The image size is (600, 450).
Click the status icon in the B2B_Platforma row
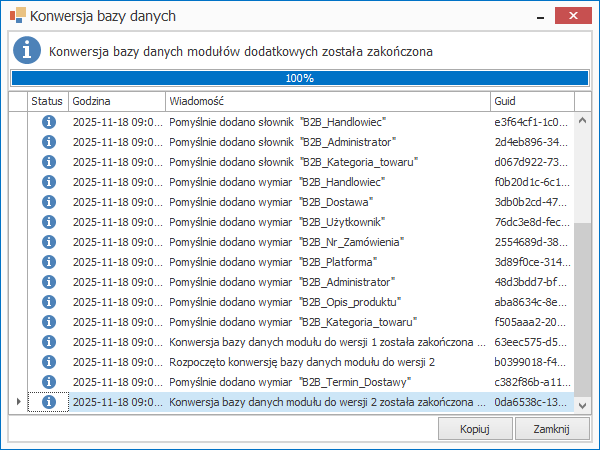coord(48,262)
